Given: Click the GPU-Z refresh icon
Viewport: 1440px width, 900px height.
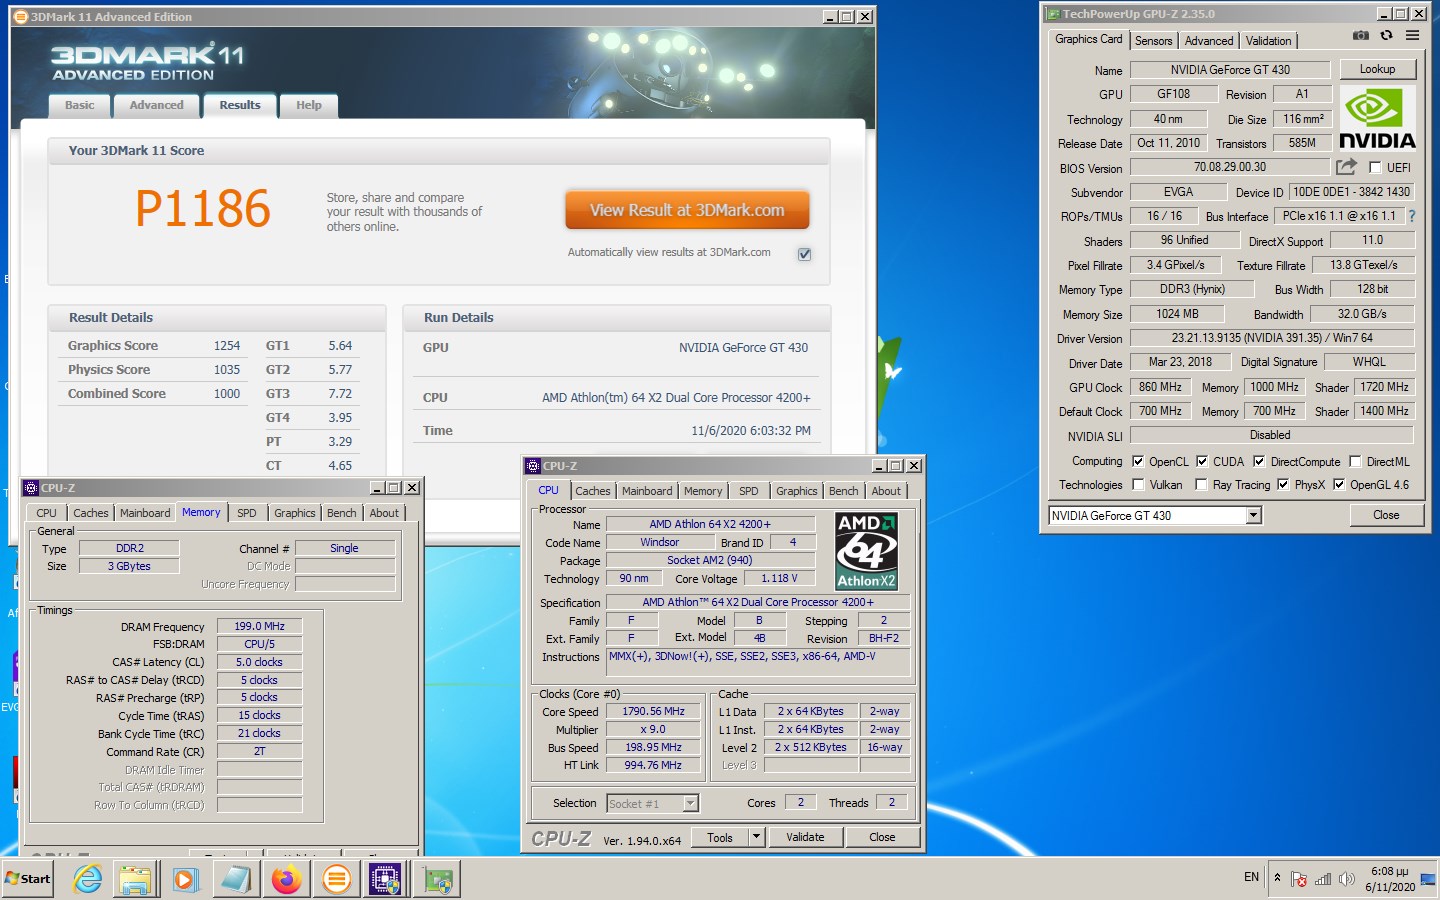Looking at the screenshot, I should pos(1386,35).
